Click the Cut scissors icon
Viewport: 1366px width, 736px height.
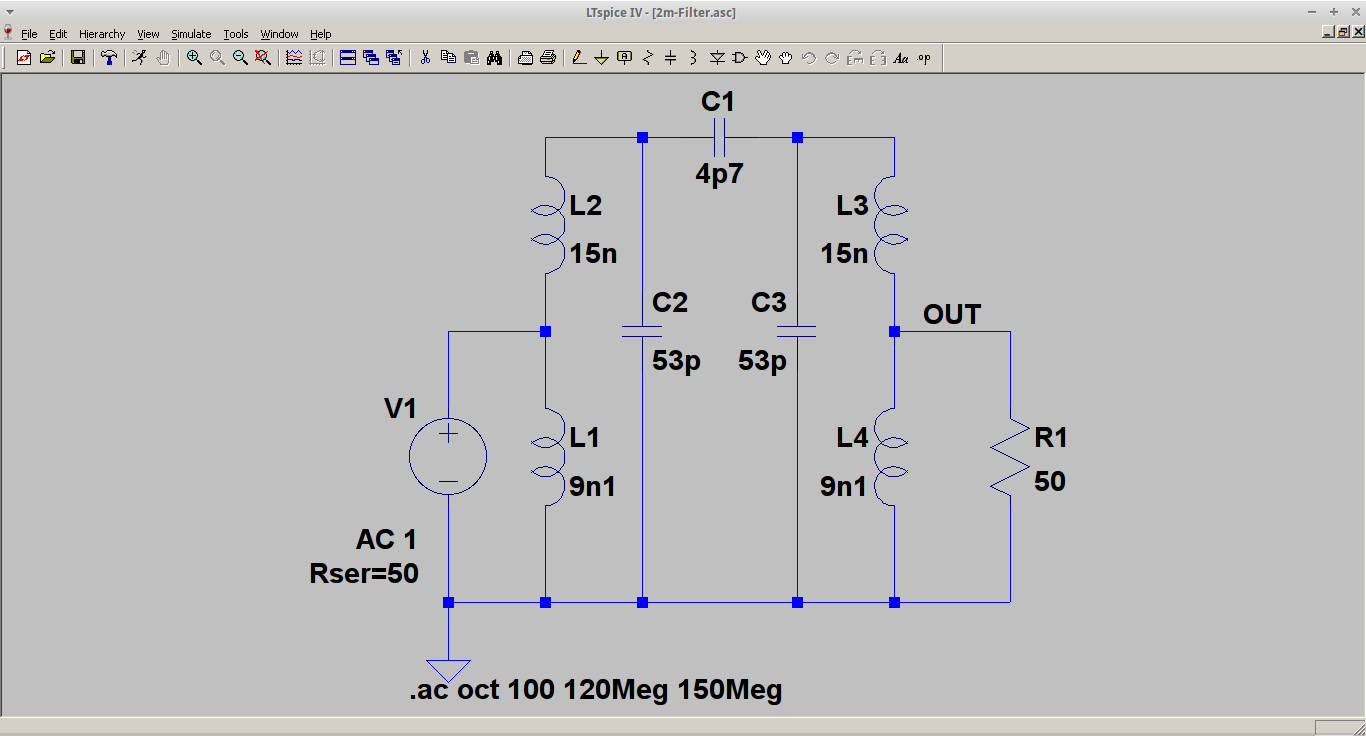[425, 58]
